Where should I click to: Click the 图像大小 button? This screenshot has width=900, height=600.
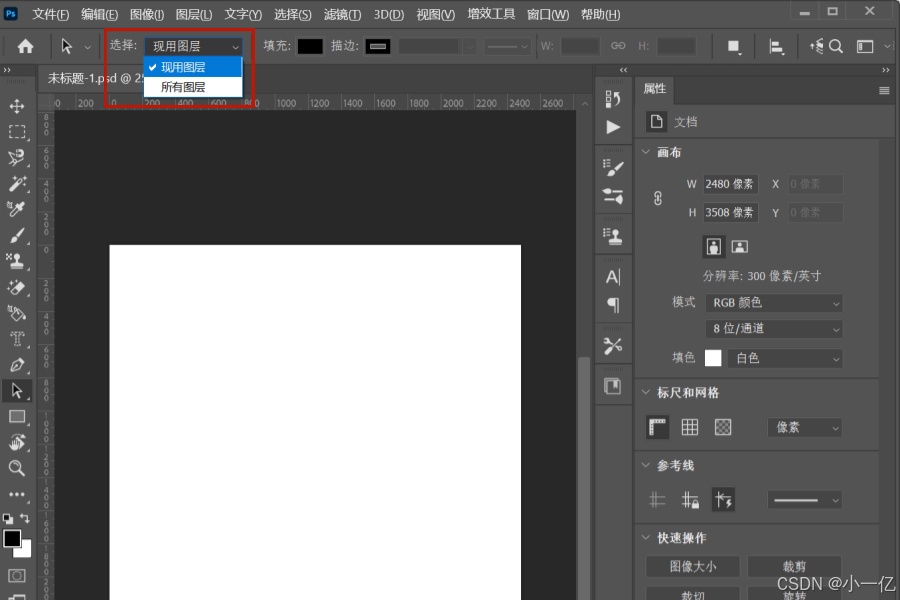(693, 567)
